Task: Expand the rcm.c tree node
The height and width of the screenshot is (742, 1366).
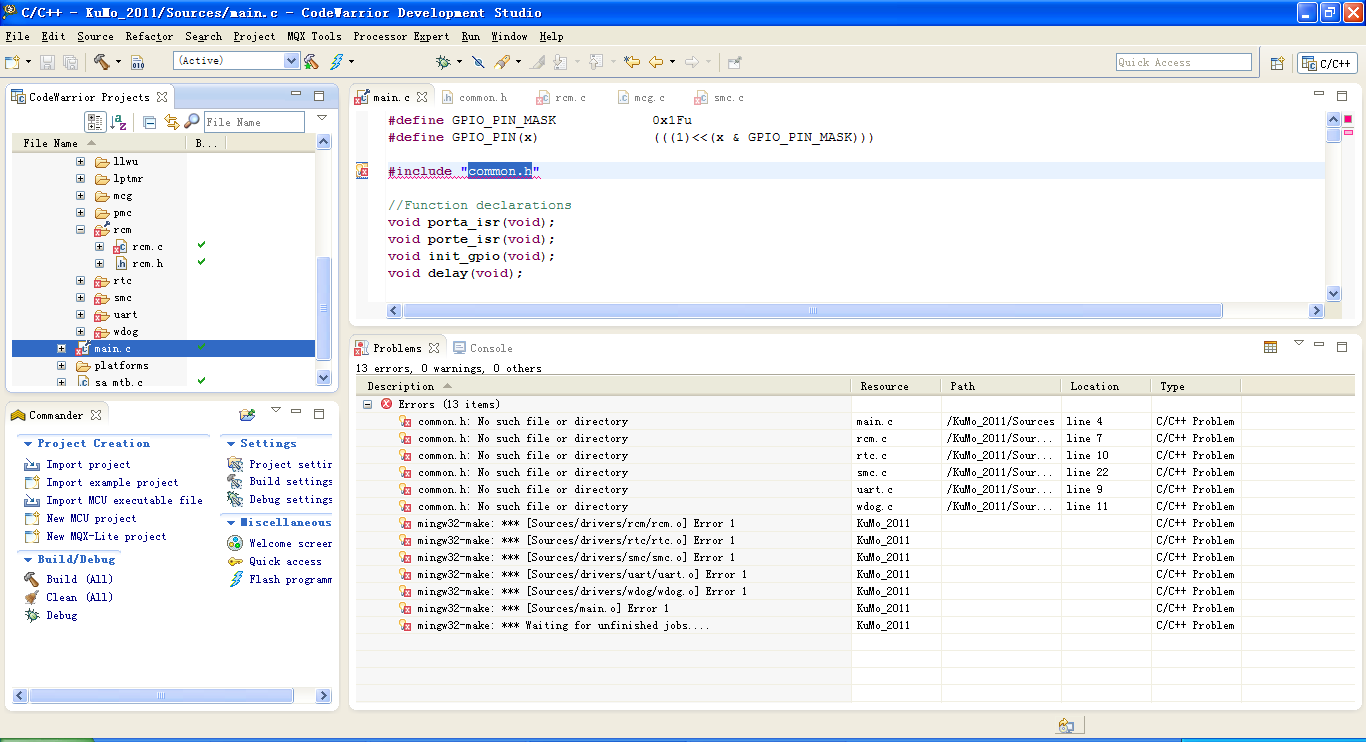Action: (x=99, y=247)
